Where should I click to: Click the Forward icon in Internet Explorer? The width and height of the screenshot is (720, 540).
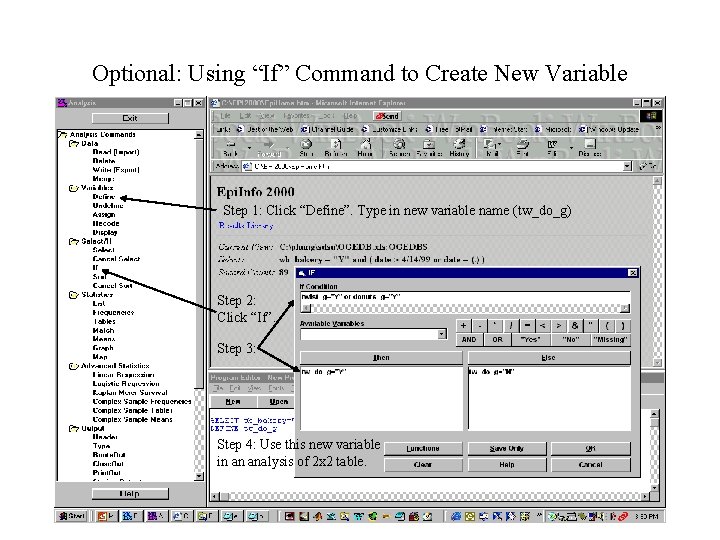[x=269, y=148]
